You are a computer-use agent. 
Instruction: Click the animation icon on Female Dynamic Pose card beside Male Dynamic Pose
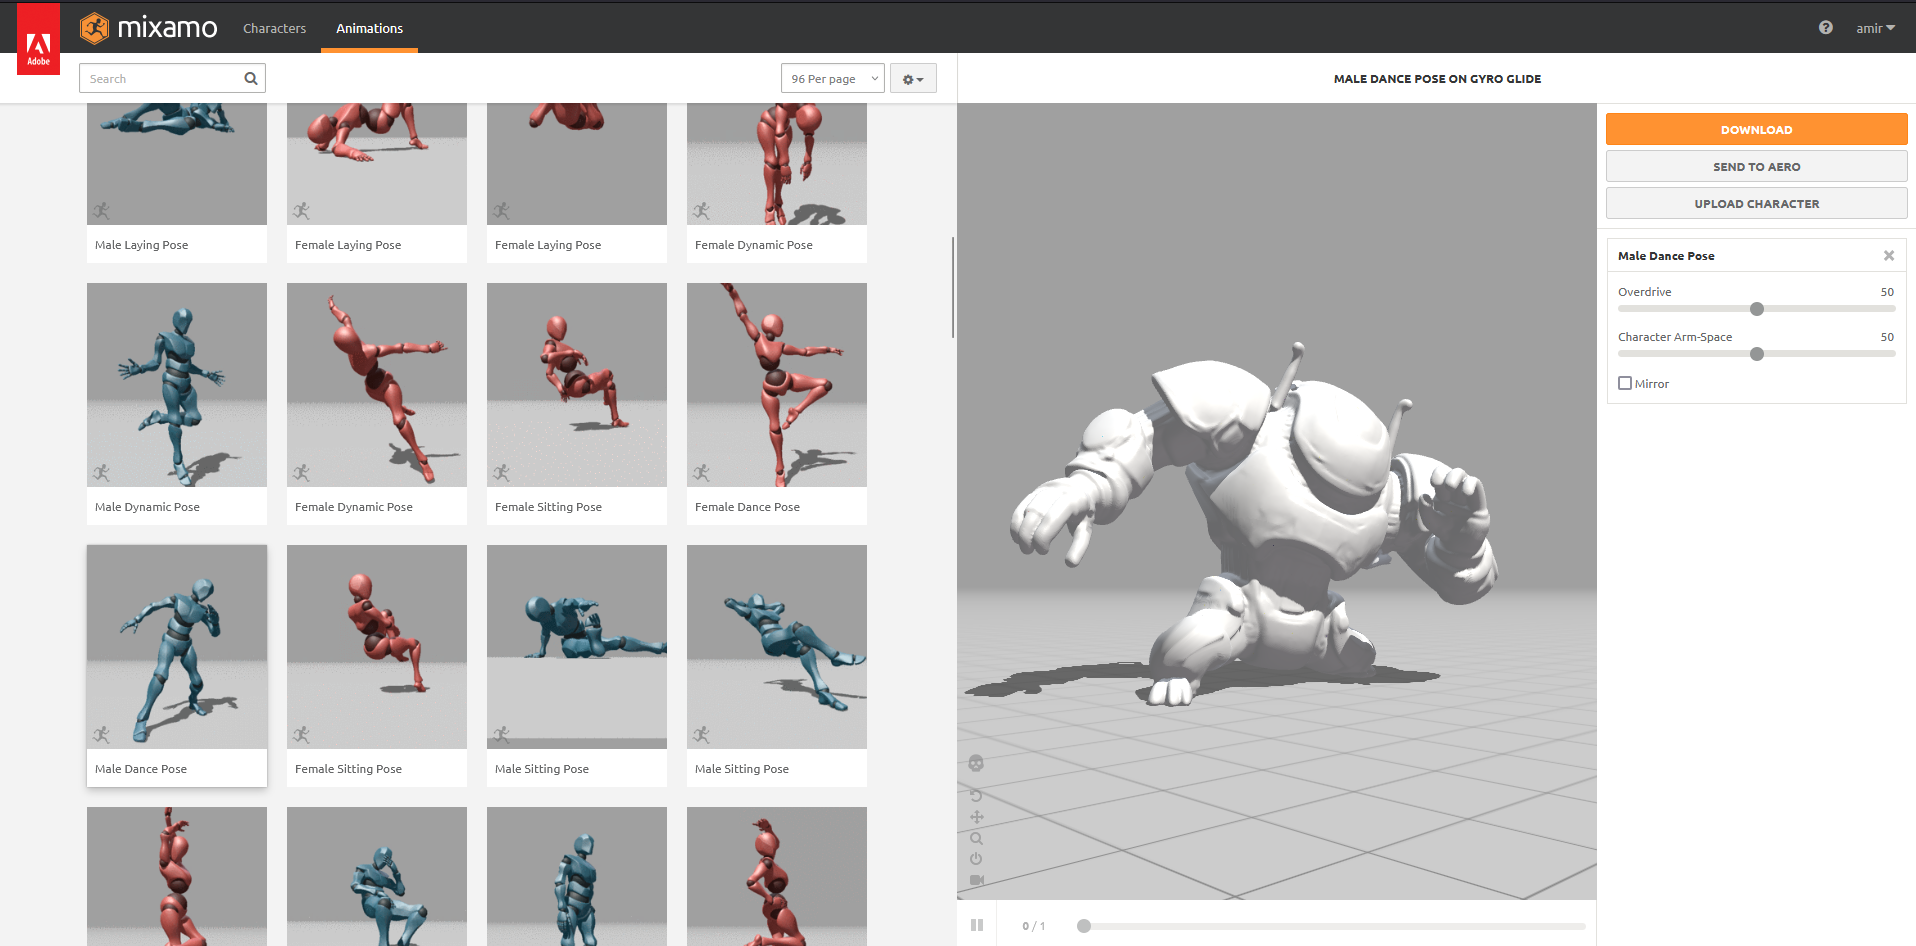pos(302,473)
